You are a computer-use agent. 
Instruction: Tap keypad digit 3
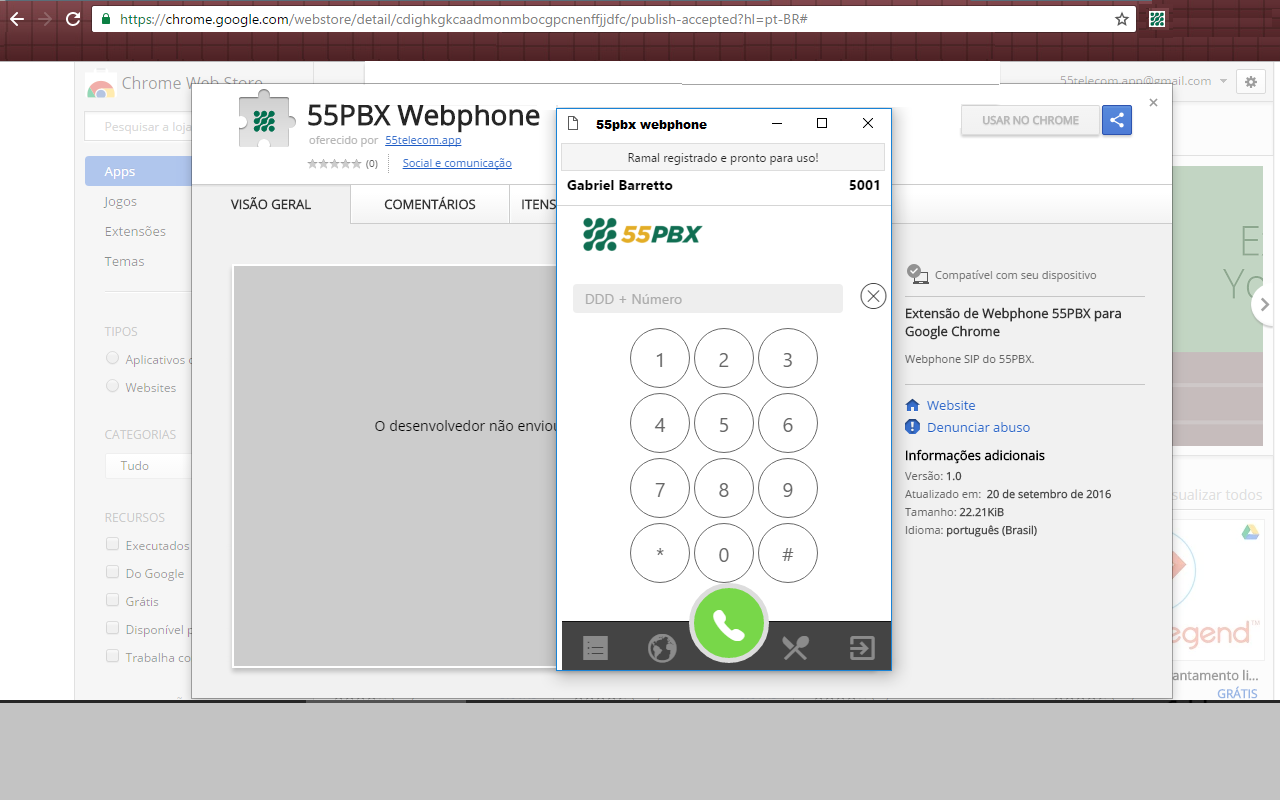[x=788, y=359]
